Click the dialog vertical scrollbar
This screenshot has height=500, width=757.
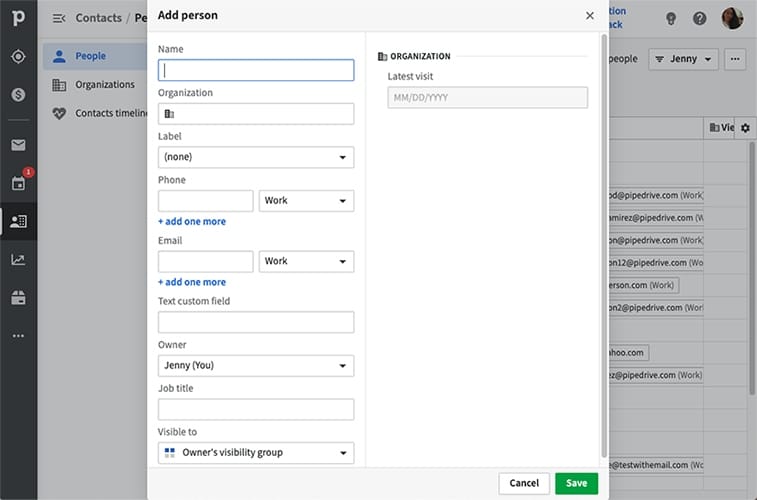point(604,246)
